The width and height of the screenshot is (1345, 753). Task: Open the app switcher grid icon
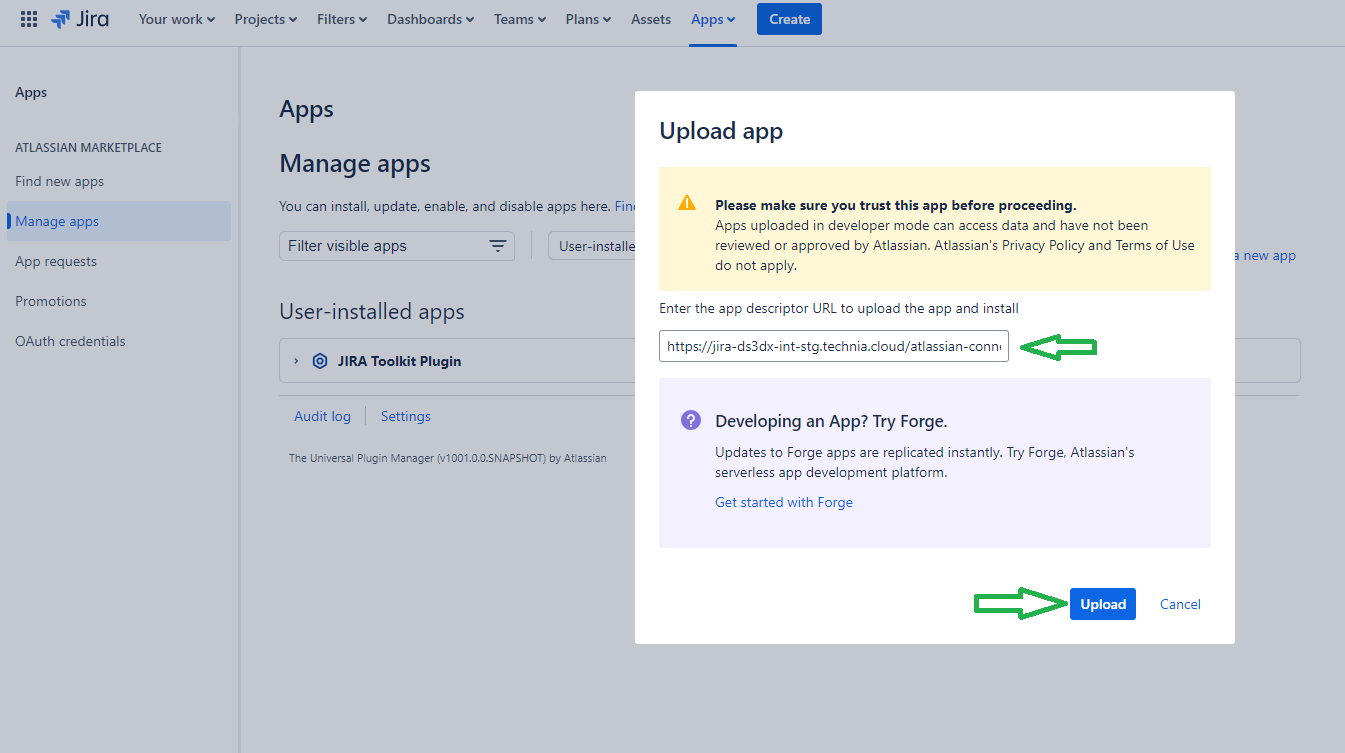(x=29, y=19)
